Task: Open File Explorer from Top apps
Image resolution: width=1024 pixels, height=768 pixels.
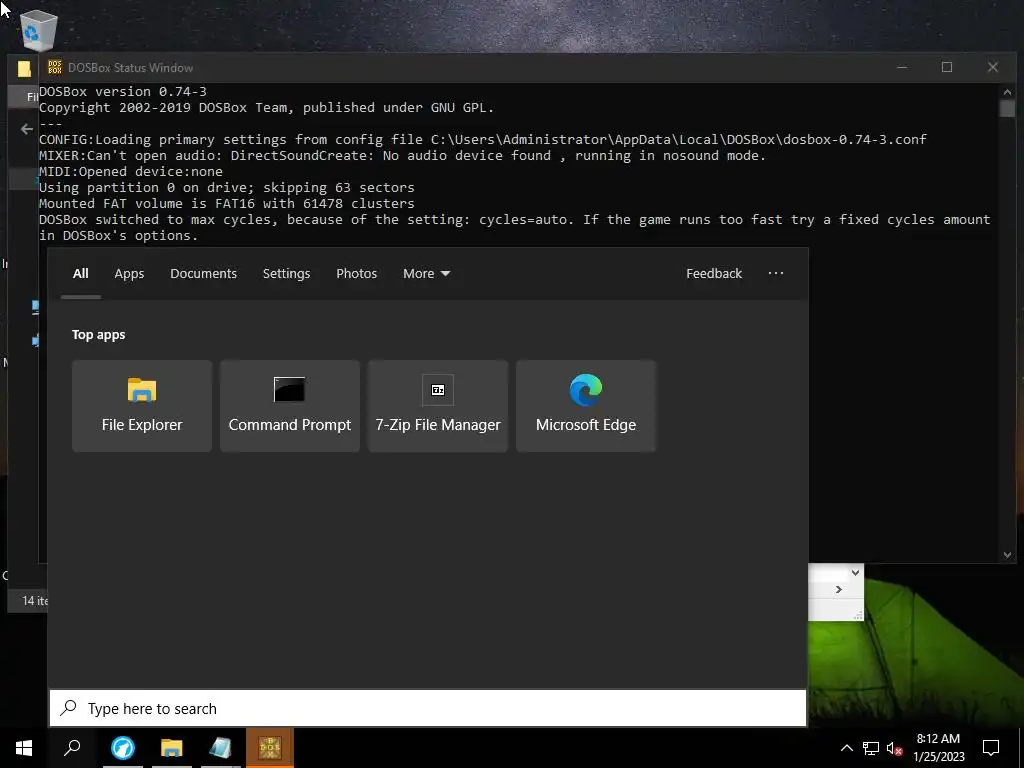Action: (x=142, y=406)
